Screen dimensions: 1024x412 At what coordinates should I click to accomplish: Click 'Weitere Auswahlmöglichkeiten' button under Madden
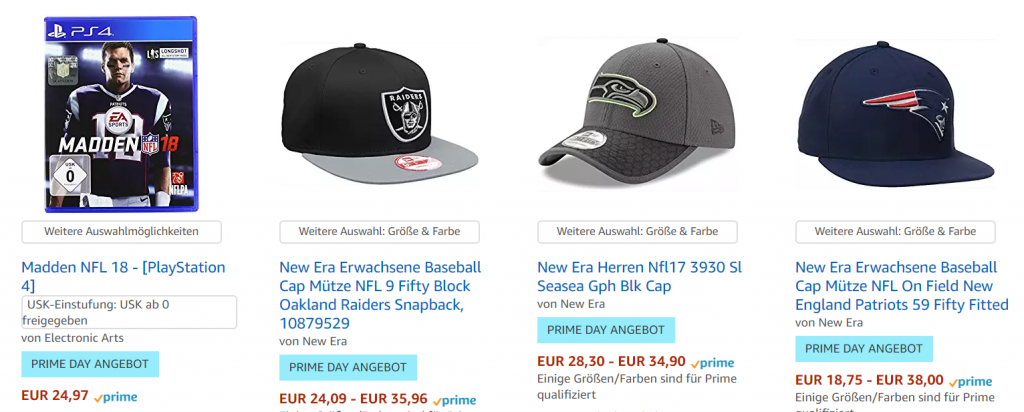point(121,231)
